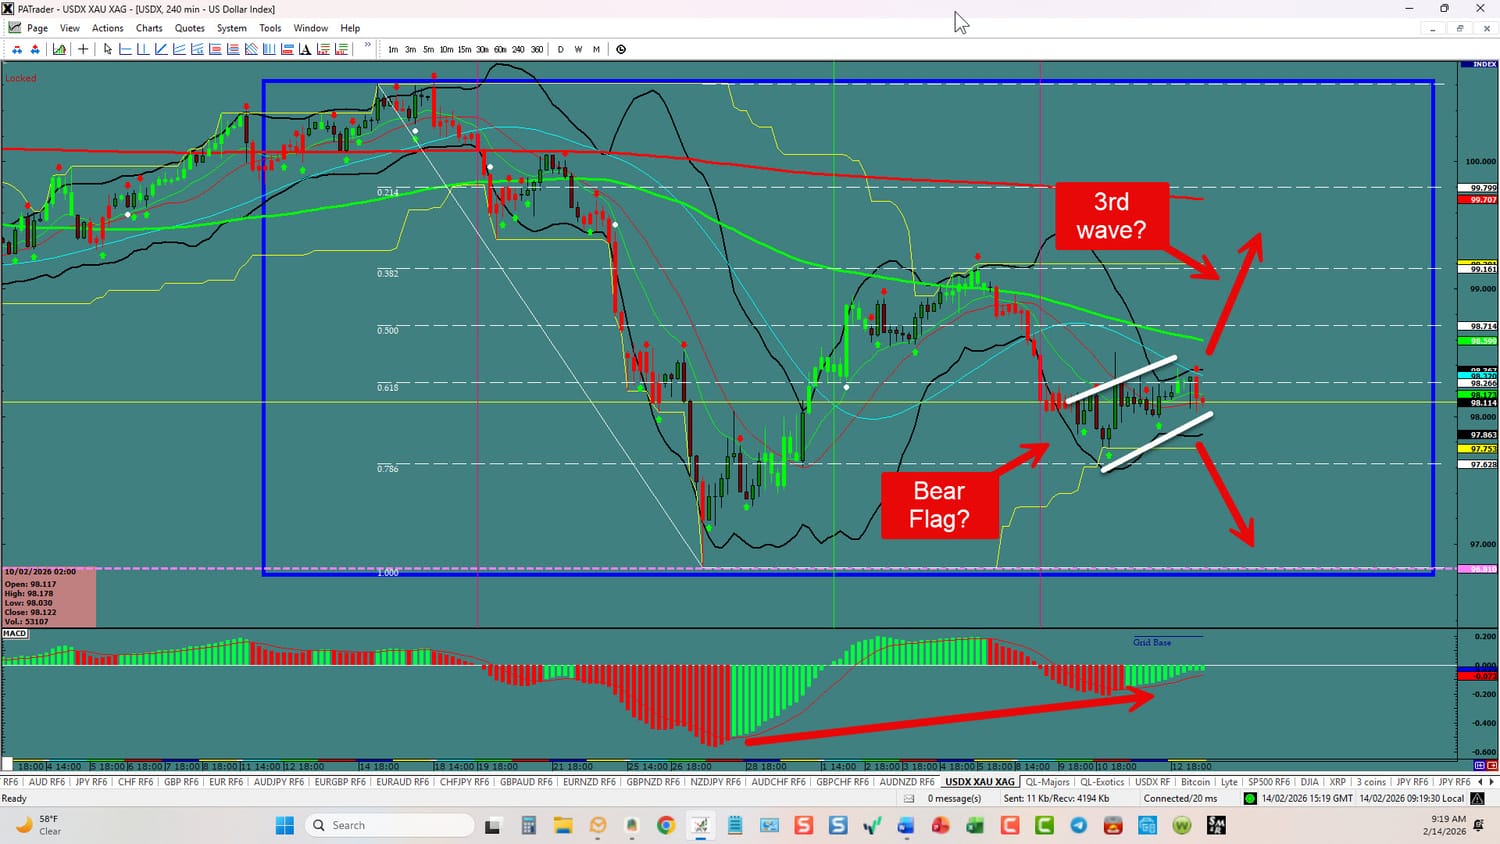The image size is (1500, 844).
Task: Open the Page menu
Action: click(x=37, y=28)
